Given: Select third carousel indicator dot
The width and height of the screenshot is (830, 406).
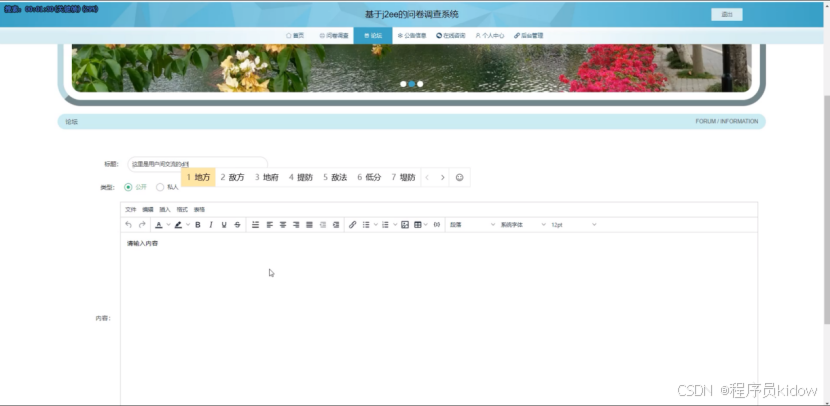Looking at the screenshot, I should (x=420, y=84).
